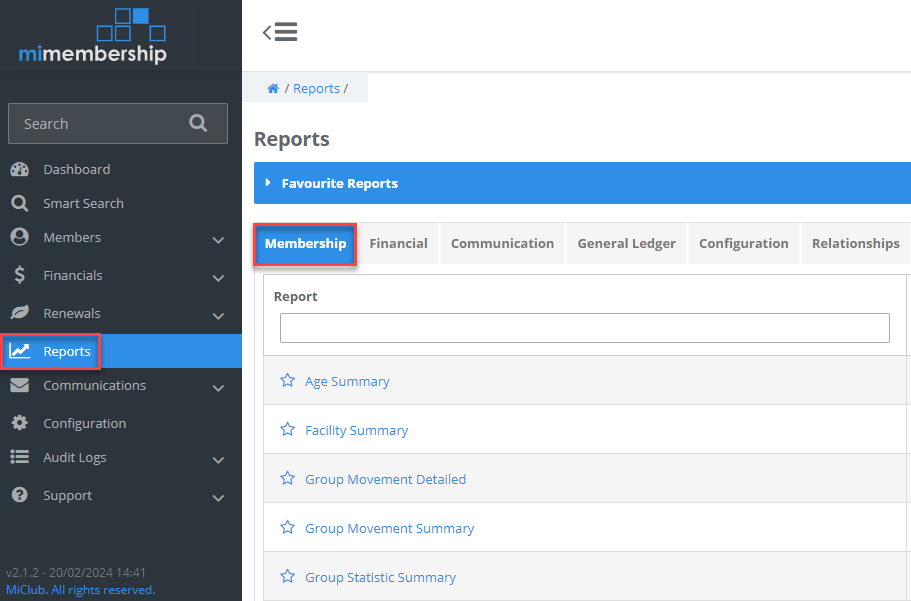
Task: Click the home icon in the breadcrumb
Action: 272,88
